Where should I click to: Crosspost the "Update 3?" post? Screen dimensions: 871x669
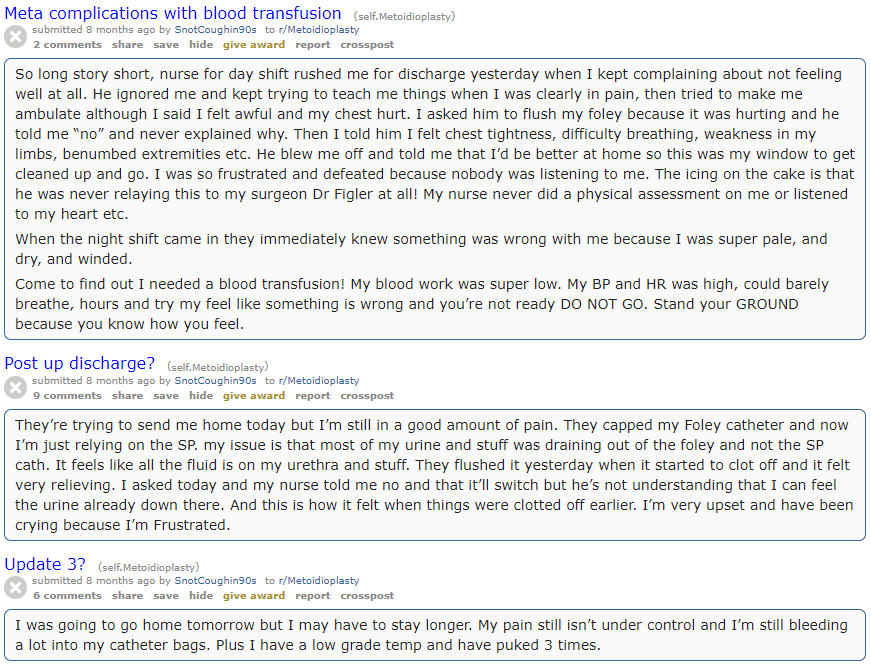pyautogui.click(x=367, y=596)
